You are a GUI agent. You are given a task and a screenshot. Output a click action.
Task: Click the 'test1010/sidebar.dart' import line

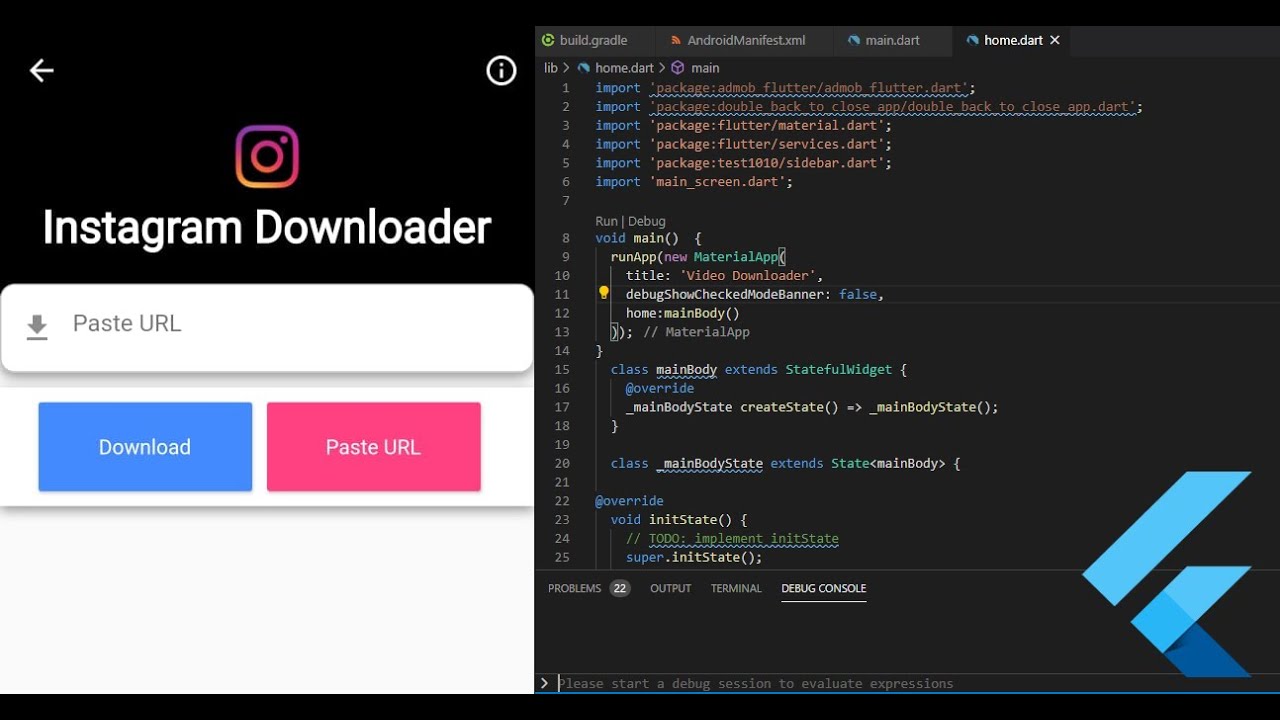[x=743, y=163]
